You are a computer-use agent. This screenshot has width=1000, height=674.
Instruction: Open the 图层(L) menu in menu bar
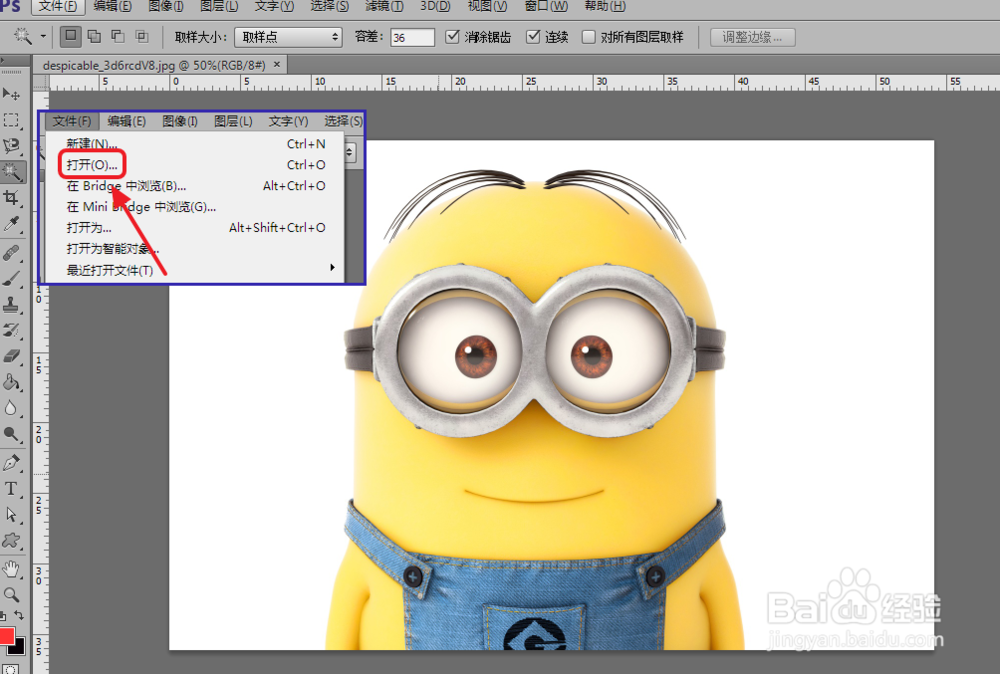pyautogui.click(x=219, y=6)
